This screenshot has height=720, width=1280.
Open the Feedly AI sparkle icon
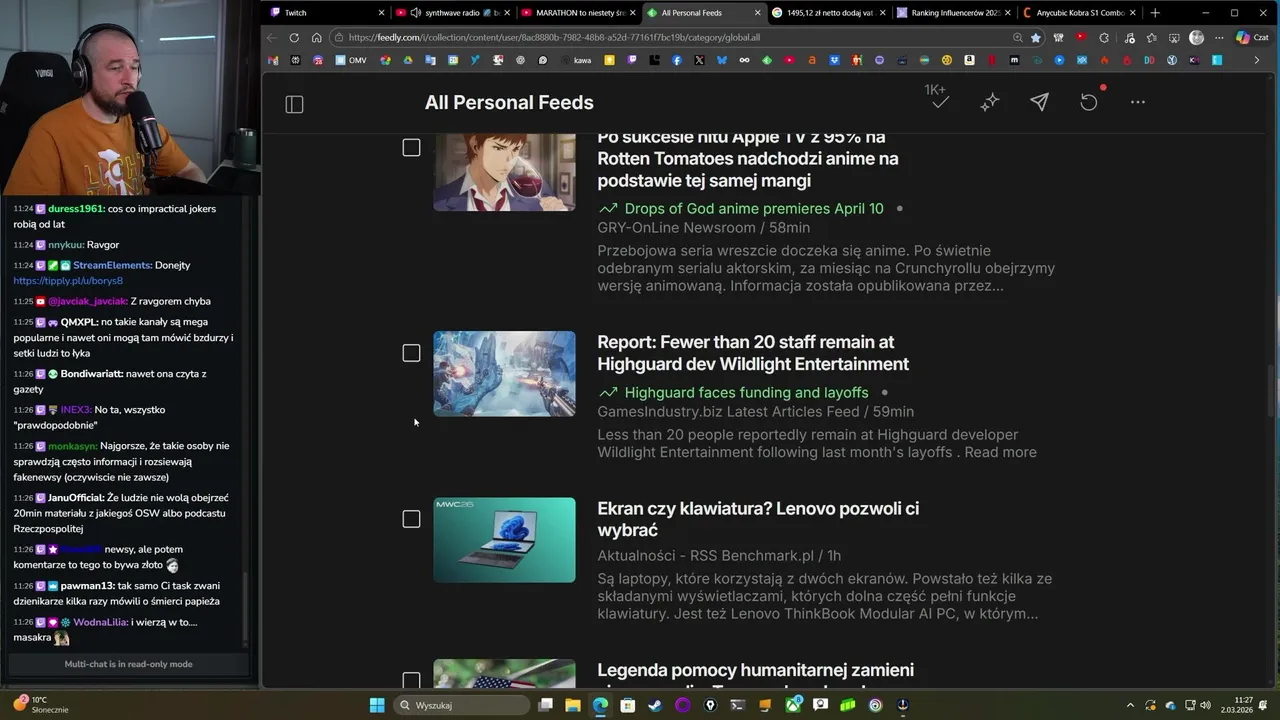pos(990,102)
